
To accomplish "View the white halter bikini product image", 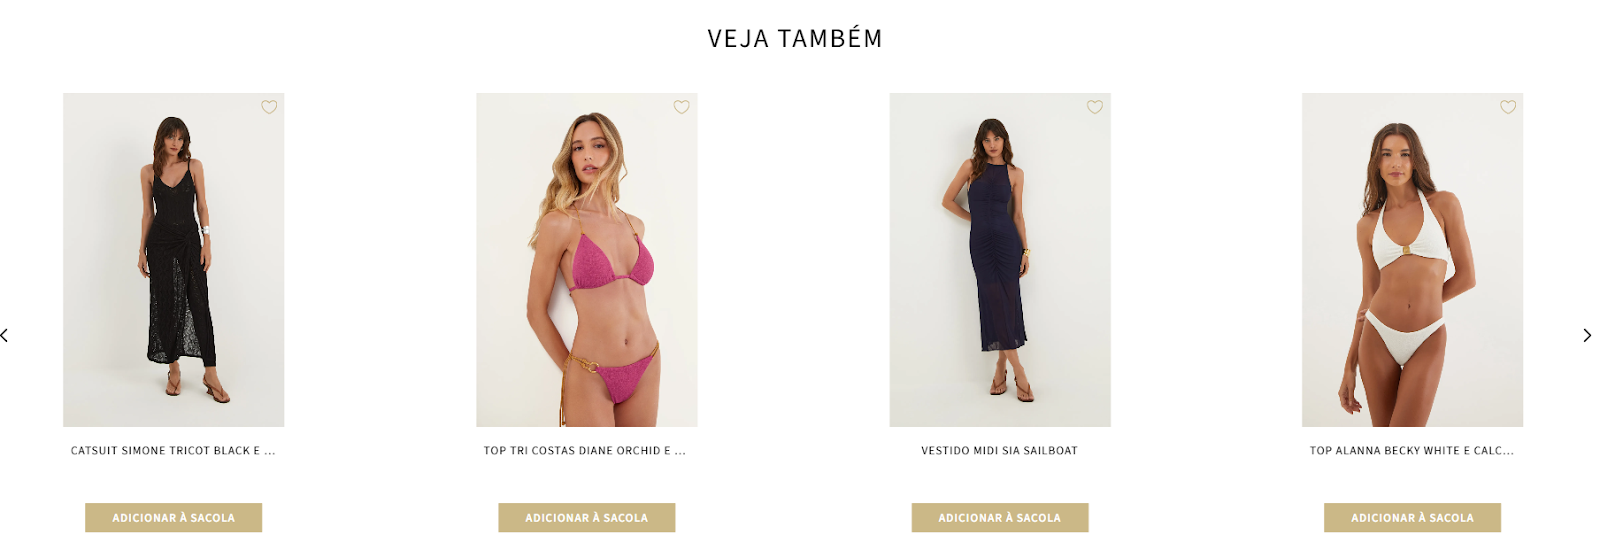I will [x=1412, y=260].
